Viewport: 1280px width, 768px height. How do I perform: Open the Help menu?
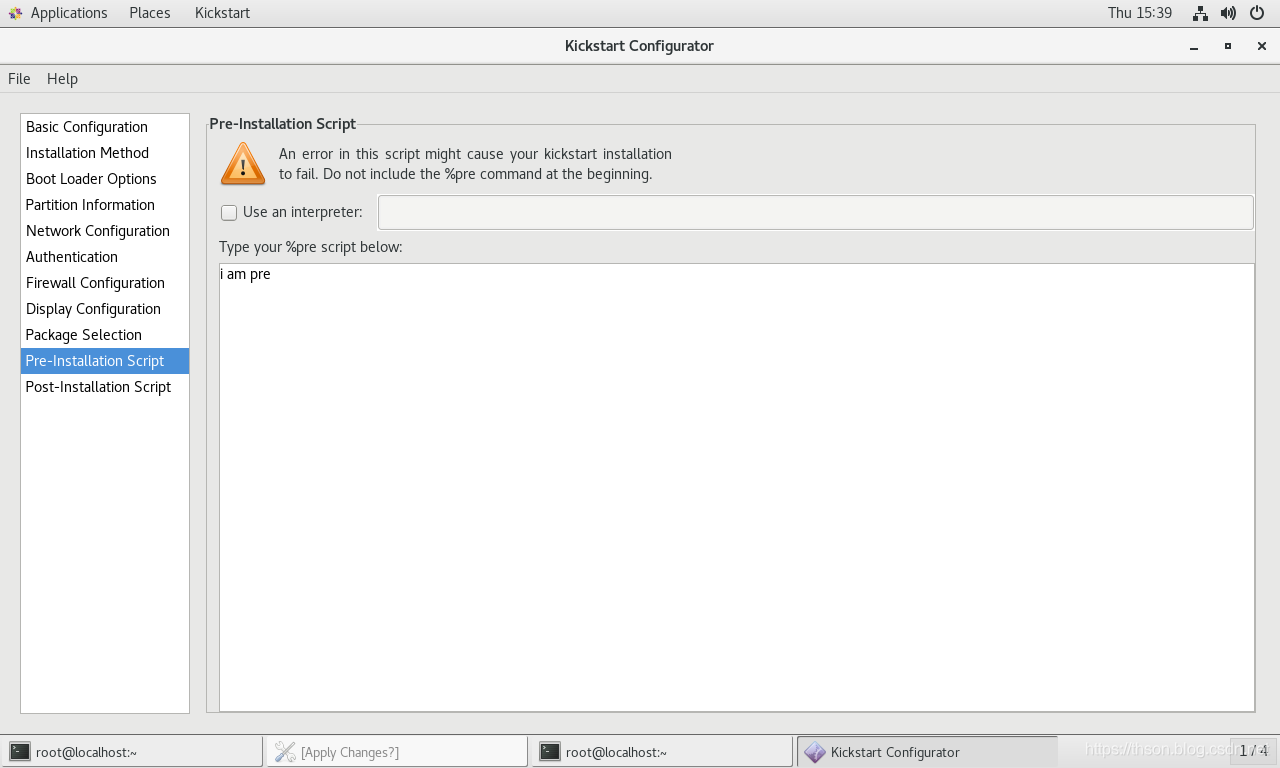click(x=62, y=79)
